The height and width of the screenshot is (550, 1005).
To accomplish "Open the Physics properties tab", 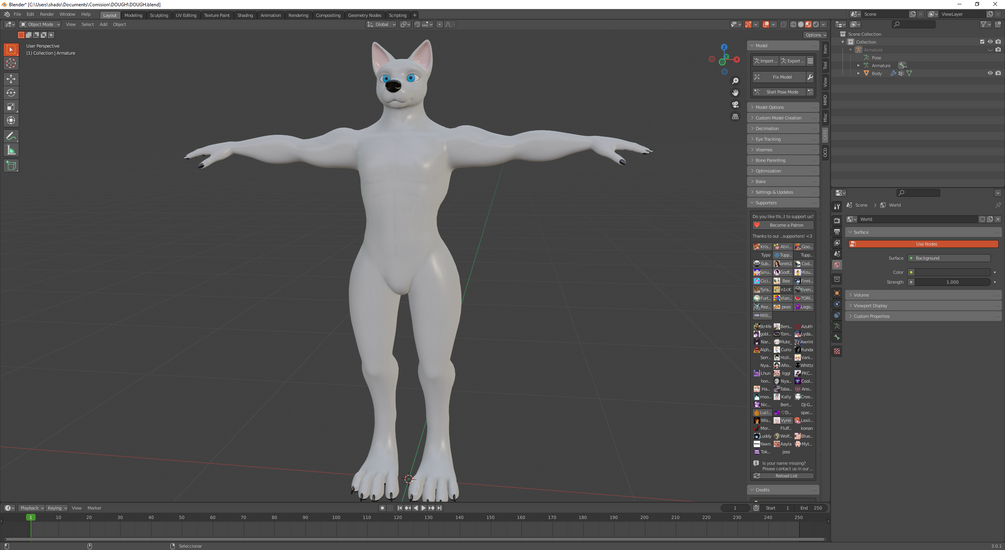I will point(836,304).
